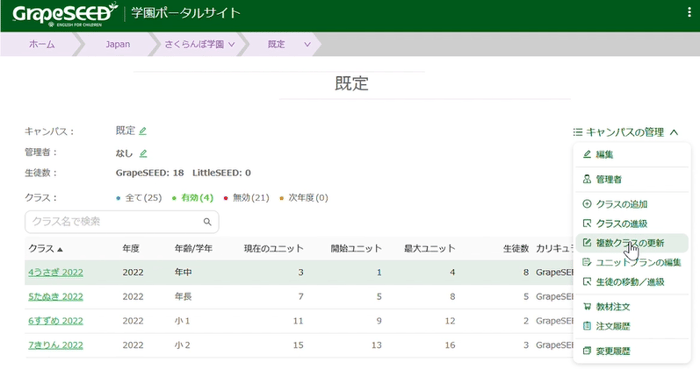
Task: Sort by class using the クラス arrow
Action: pyautogui.click(x=60, y=249)
